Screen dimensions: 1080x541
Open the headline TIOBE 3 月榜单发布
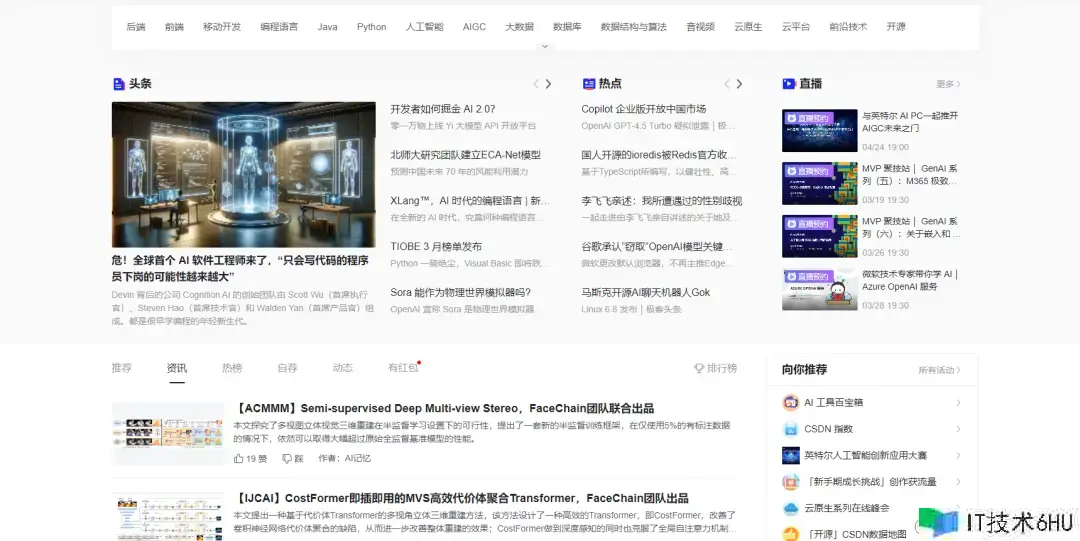[436, 247]
